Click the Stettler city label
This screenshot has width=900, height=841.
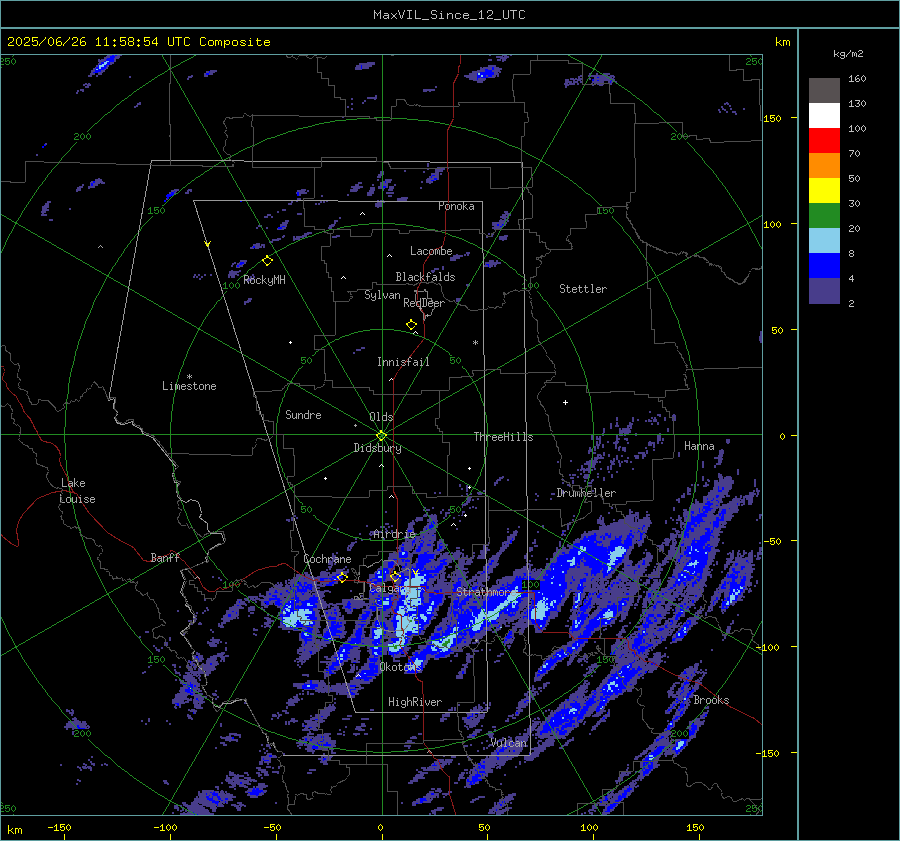pos(583,289)
